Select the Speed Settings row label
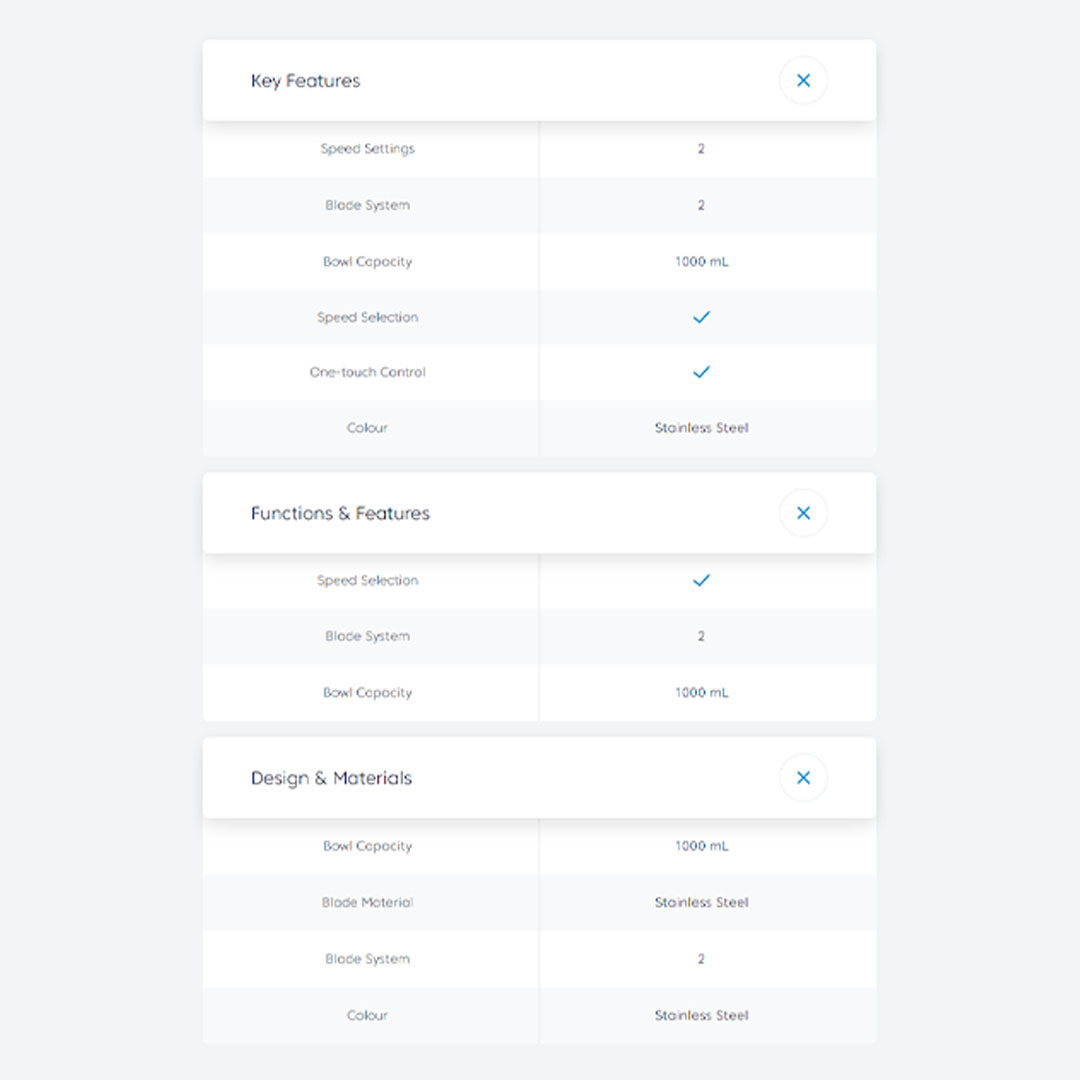The image size is (1080, 1080). tap(367, 149)
